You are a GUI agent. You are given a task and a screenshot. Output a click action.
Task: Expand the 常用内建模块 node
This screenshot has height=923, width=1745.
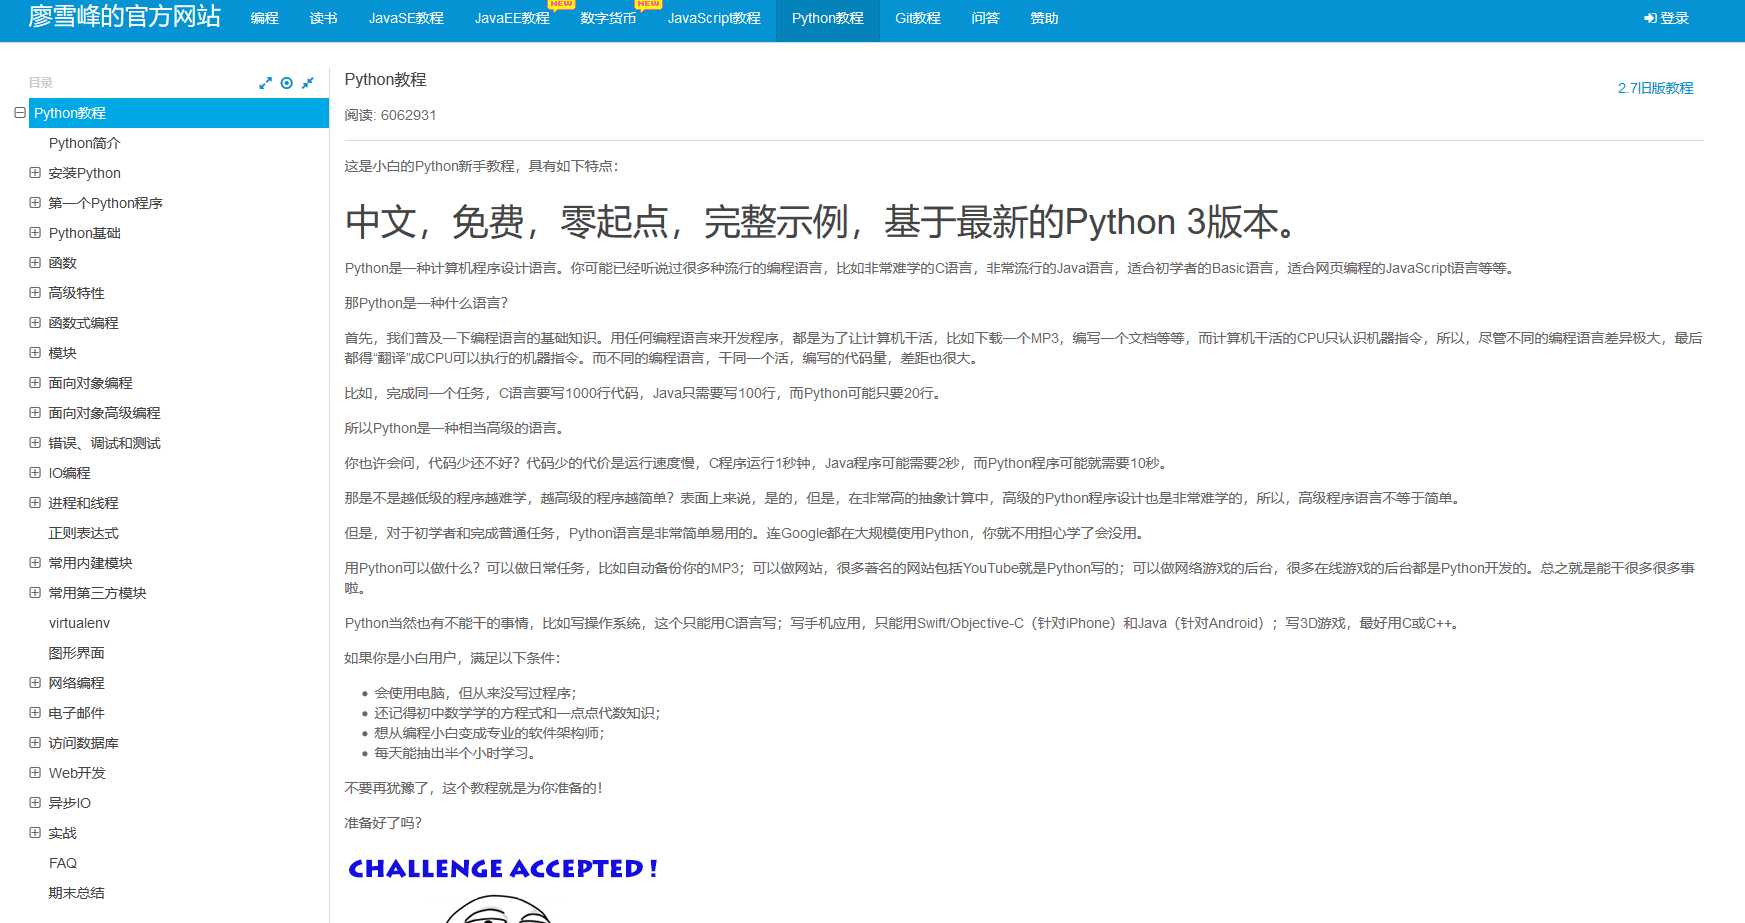click(35, 563)
